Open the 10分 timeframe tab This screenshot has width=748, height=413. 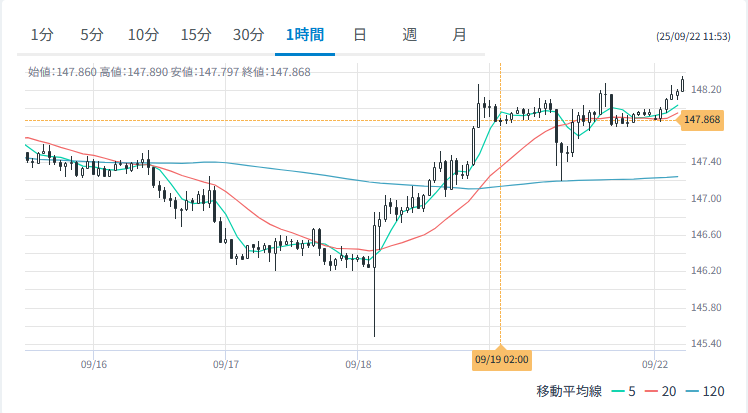coord(143,35)
